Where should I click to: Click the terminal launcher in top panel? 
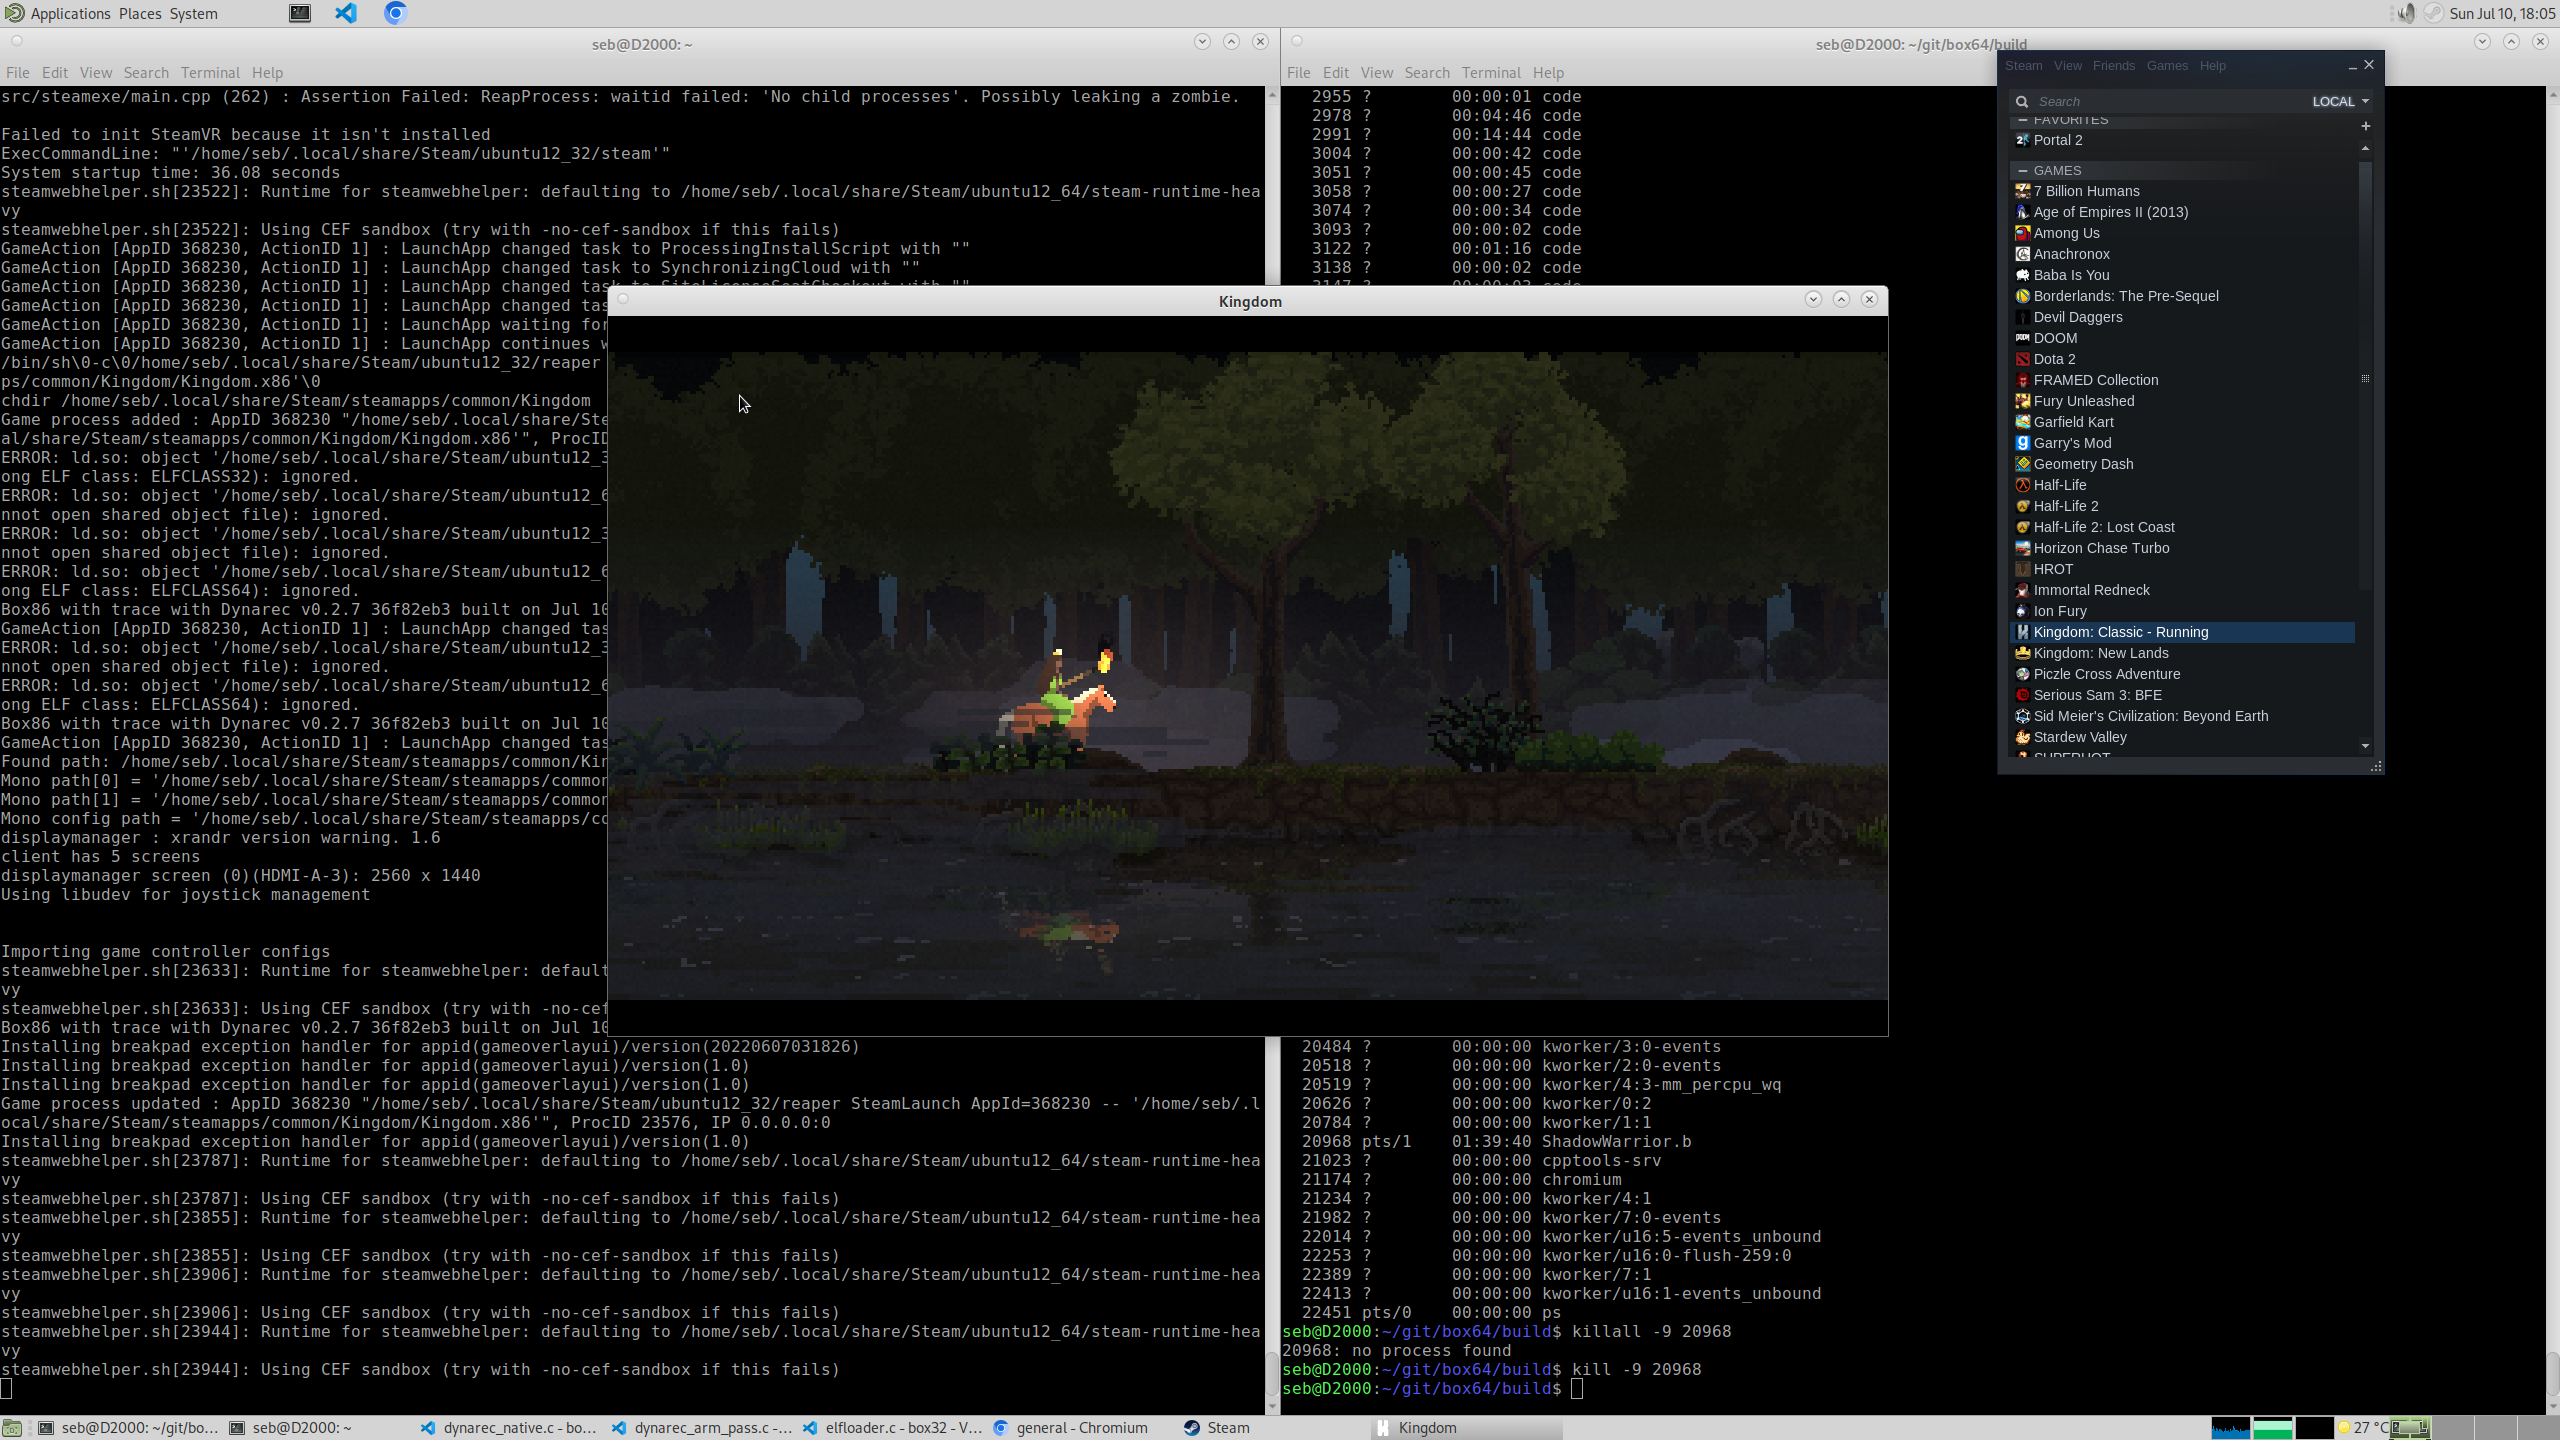(300, 13)
